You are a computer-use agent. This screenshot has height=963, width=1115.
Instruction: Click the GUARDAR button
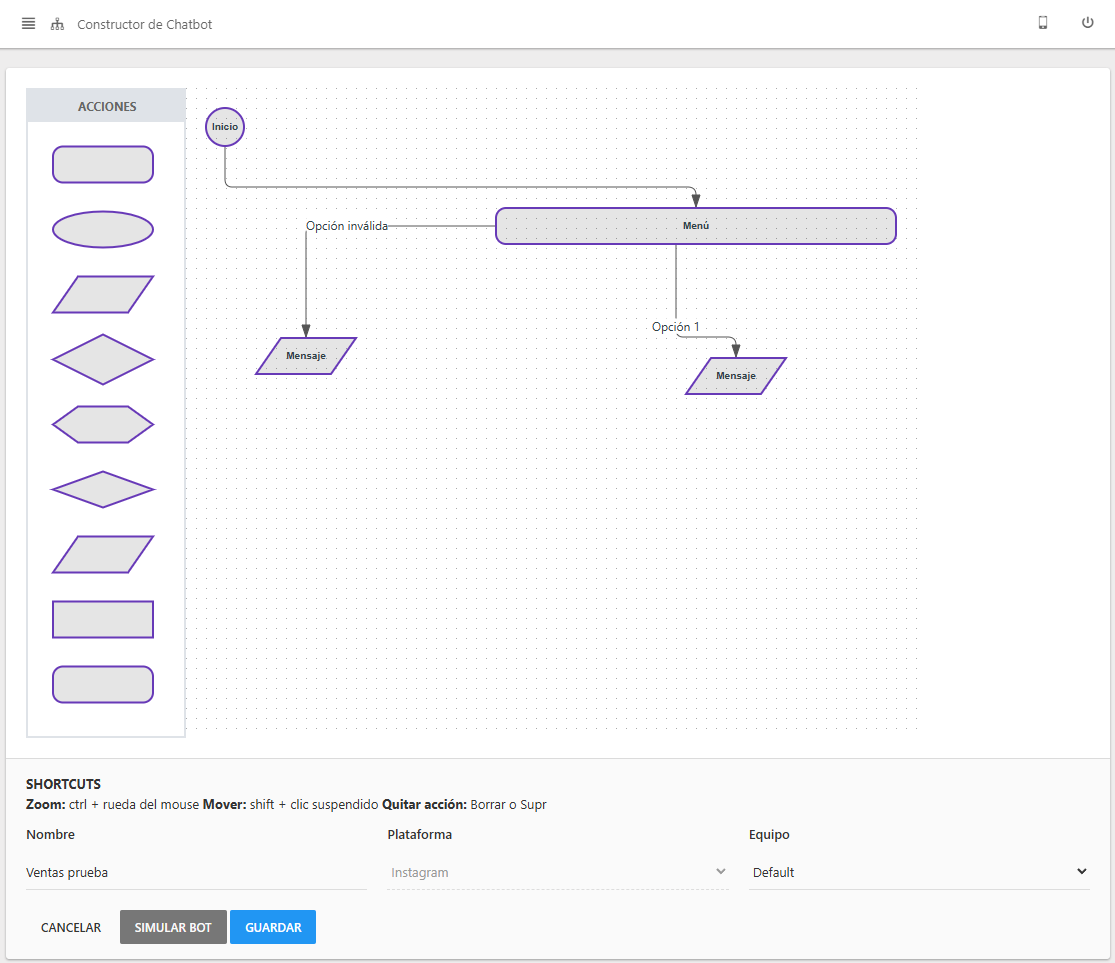coord(272,927)
